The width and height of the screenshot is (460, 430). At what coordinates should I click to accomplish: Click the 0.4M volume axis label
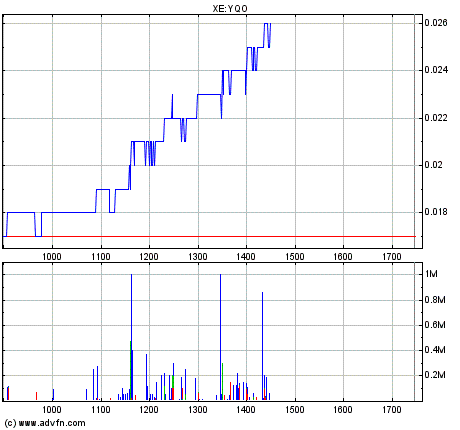point(435,350)
